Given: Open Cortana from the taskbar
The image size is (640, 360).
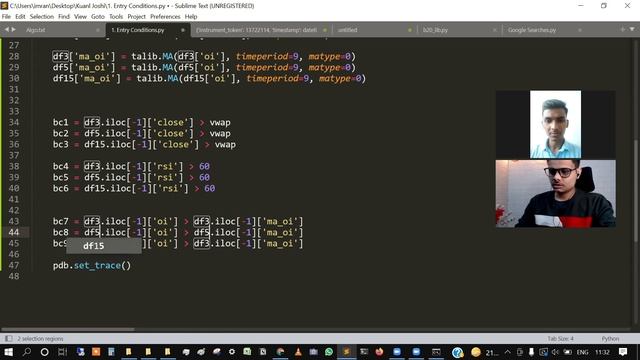Looking at the screenshot, I should click(x=44, y=352).
